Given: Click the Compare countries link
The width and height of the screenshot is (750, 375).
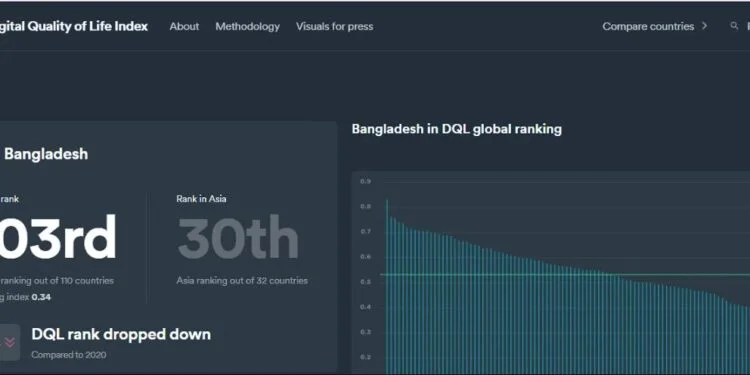Looking at the screenshot, I should 648,26.
